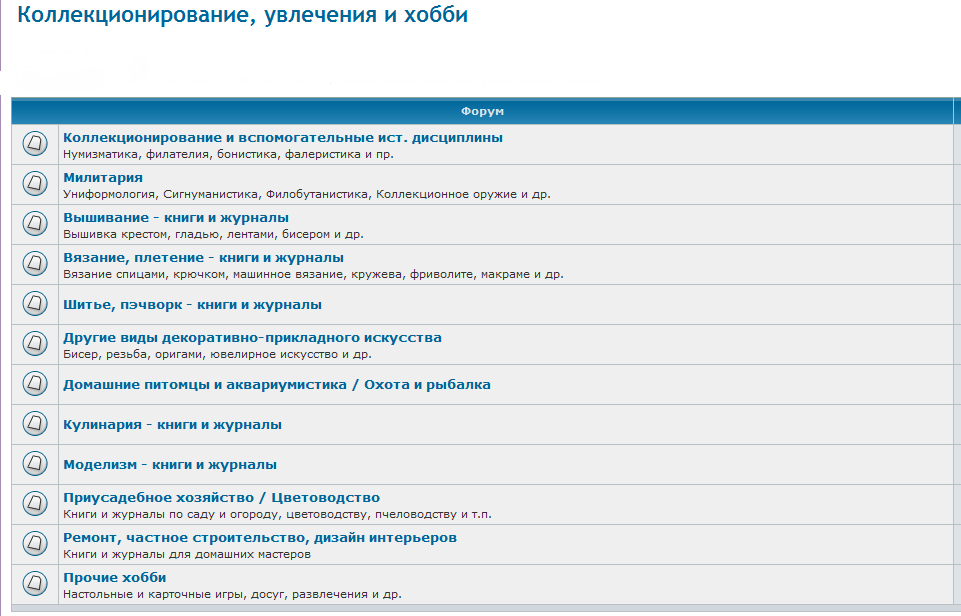Click the forum status icon beside Милитария

(35, 182)
